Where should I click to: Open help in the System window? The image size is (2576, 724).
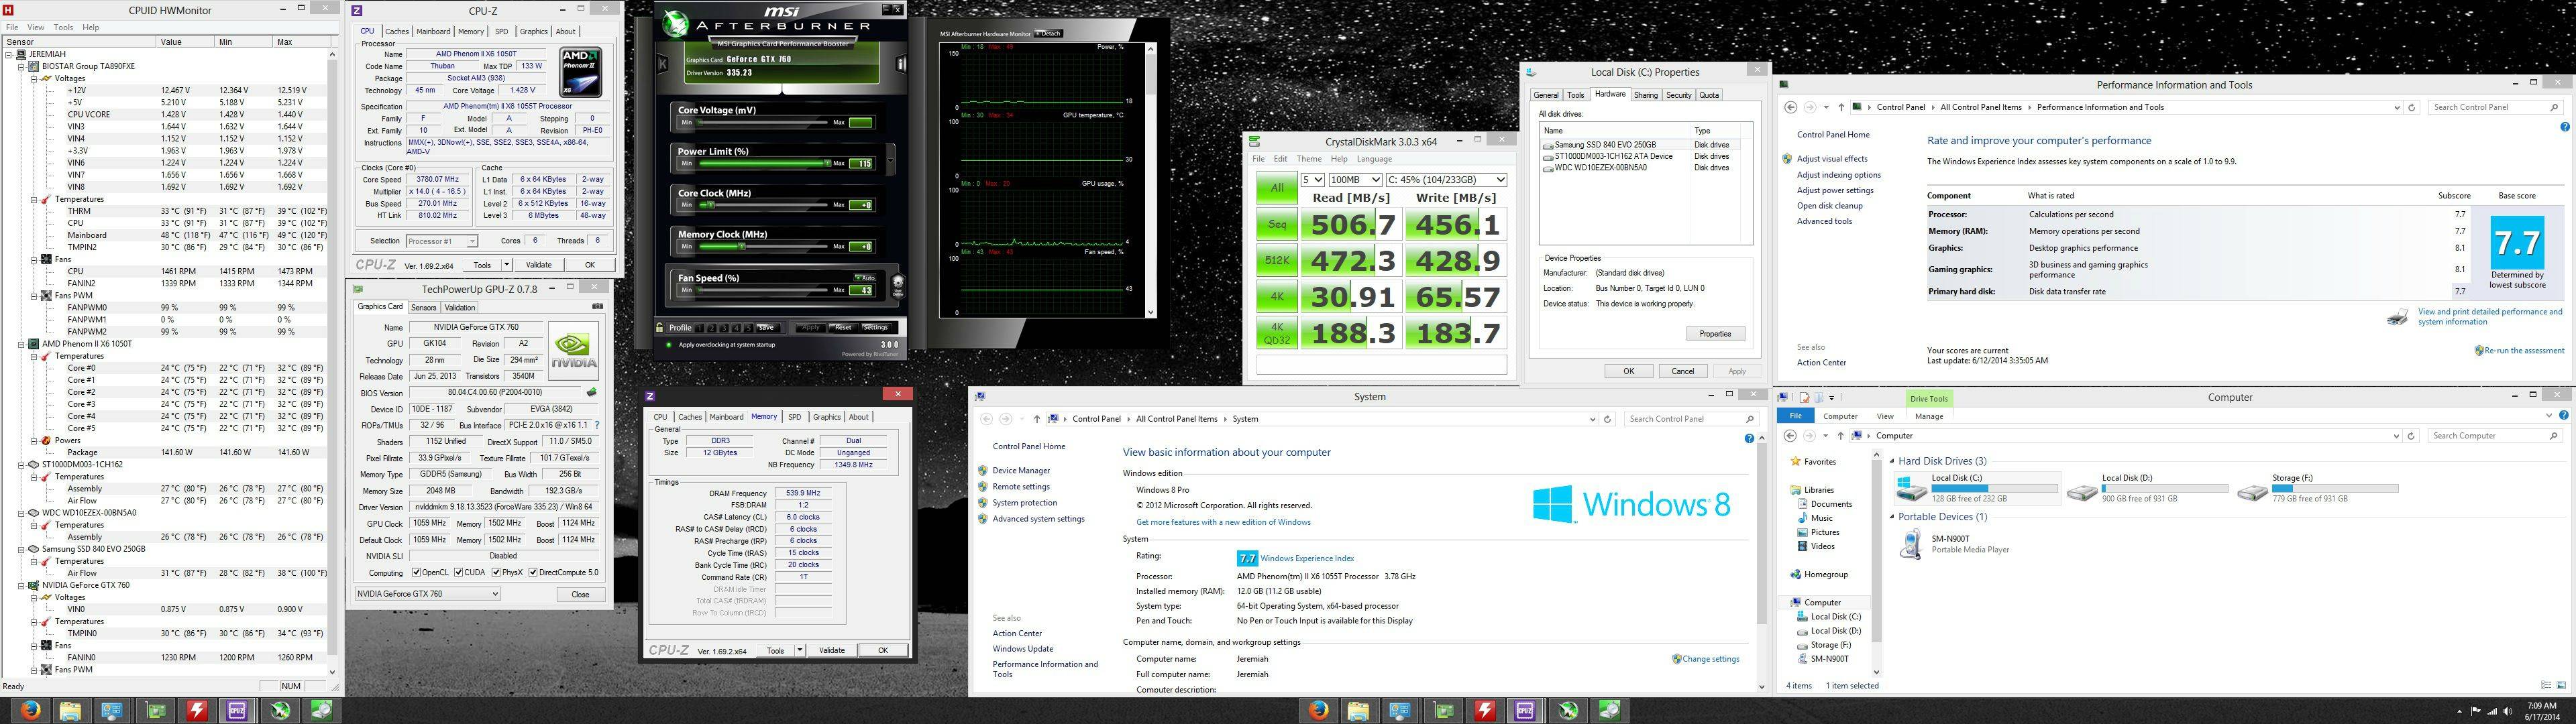point(1749,438)
